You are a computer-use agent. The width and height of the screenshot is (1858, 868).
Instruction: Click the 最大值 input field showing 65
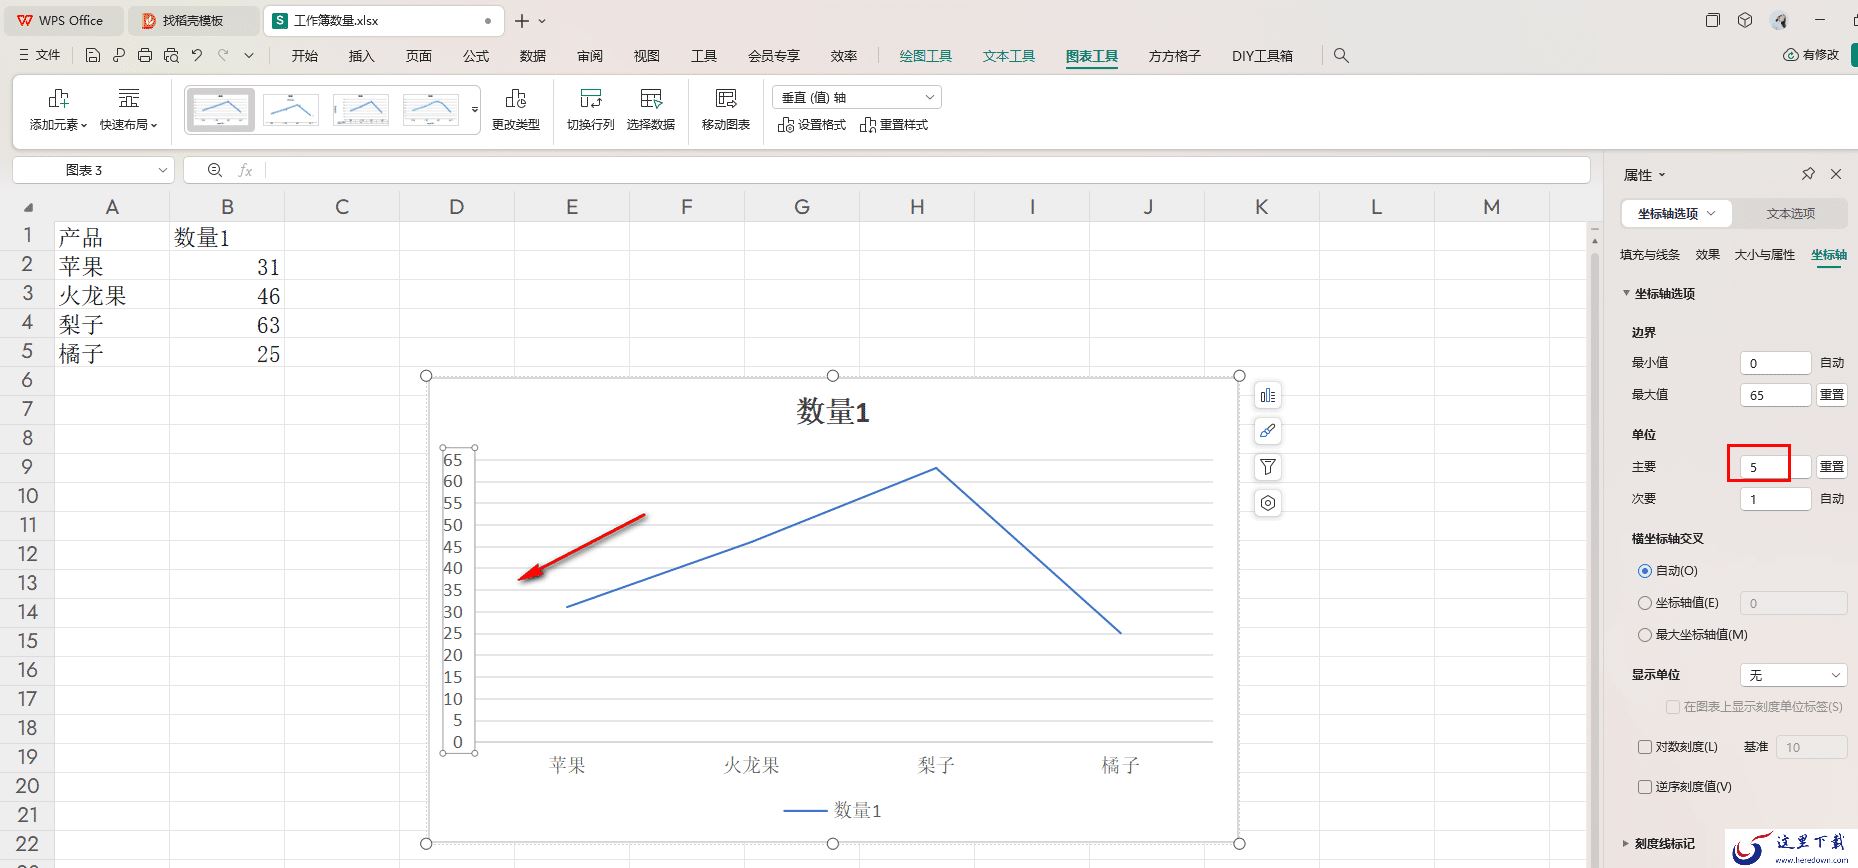[1775, 395]
